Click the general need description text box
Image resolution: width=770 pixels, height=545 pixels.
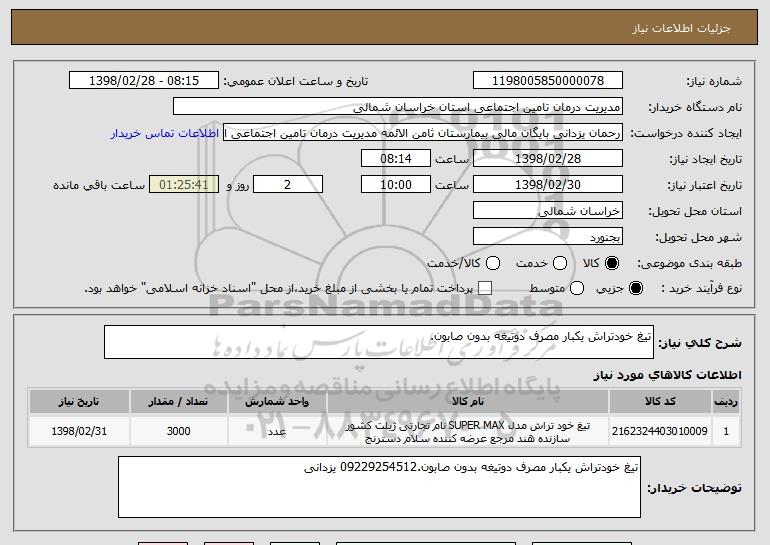[x=379, y=342]
